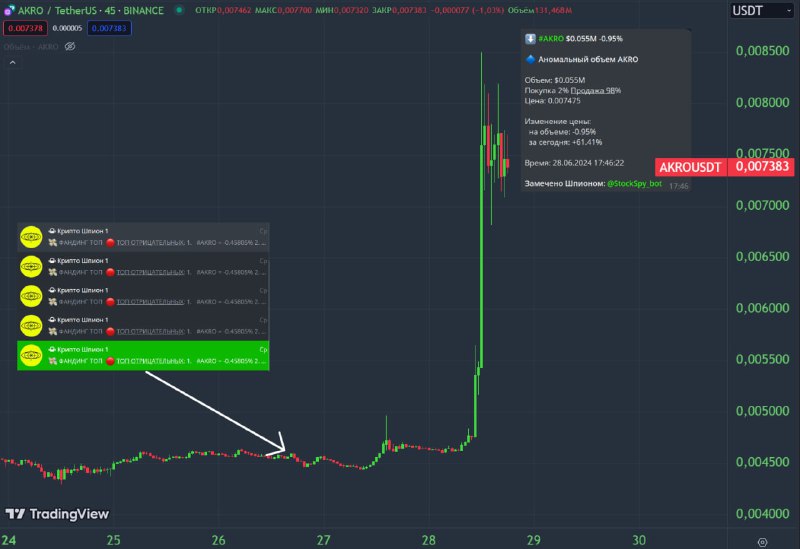Click the blue diamond icon beside Аномальный объем
The height and width of the screenshot is (549, 800).
coord(530,59)
